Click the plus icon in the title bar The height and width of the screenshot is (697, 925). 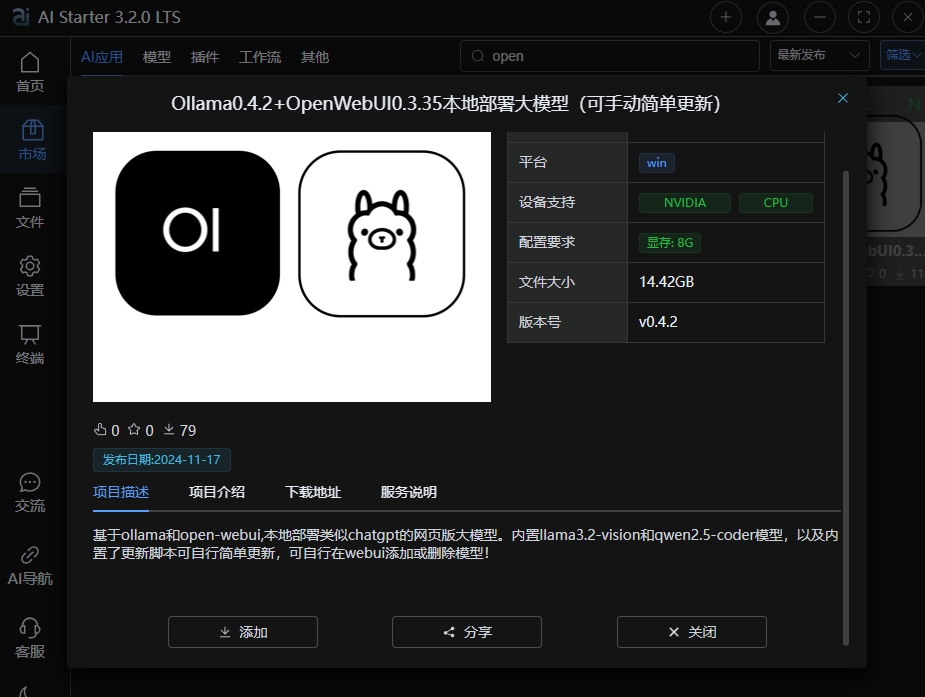pos(725,17)
